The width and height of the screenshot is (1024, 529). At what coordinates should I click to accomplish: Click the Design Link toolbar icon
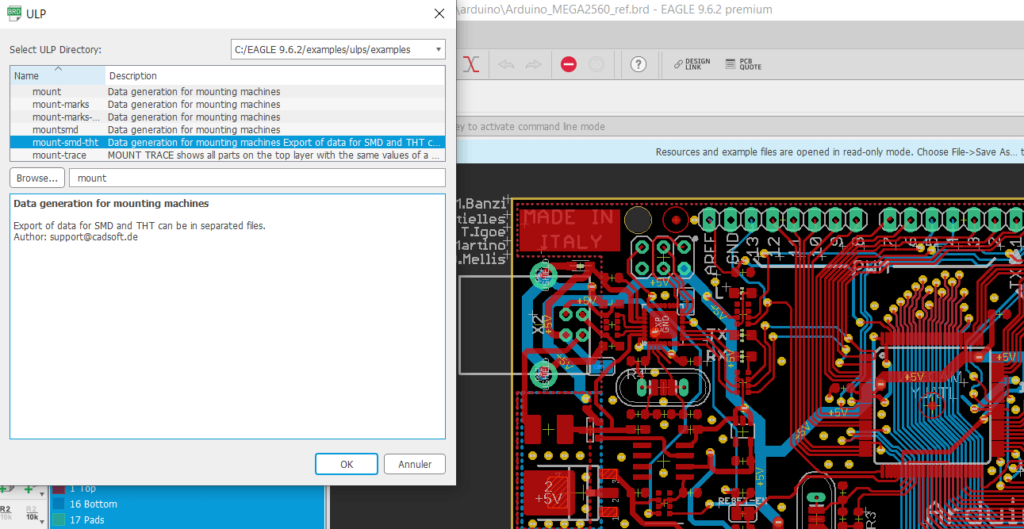(x=692, y=64)
